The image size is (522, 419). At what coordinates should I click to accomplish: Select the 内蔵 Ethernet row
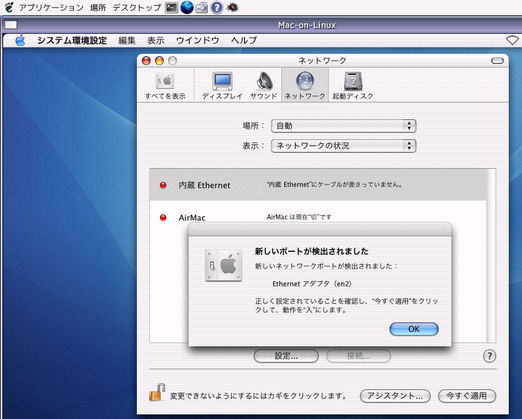[x=318, y=185]
